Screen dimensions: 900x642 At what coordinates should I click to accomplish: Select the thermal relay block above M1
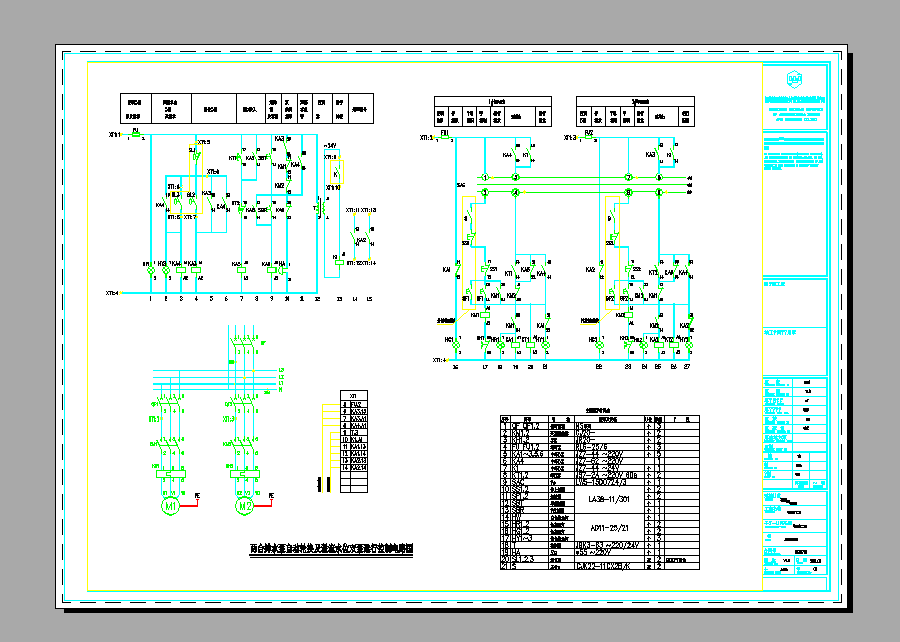(x=171, y=474)
